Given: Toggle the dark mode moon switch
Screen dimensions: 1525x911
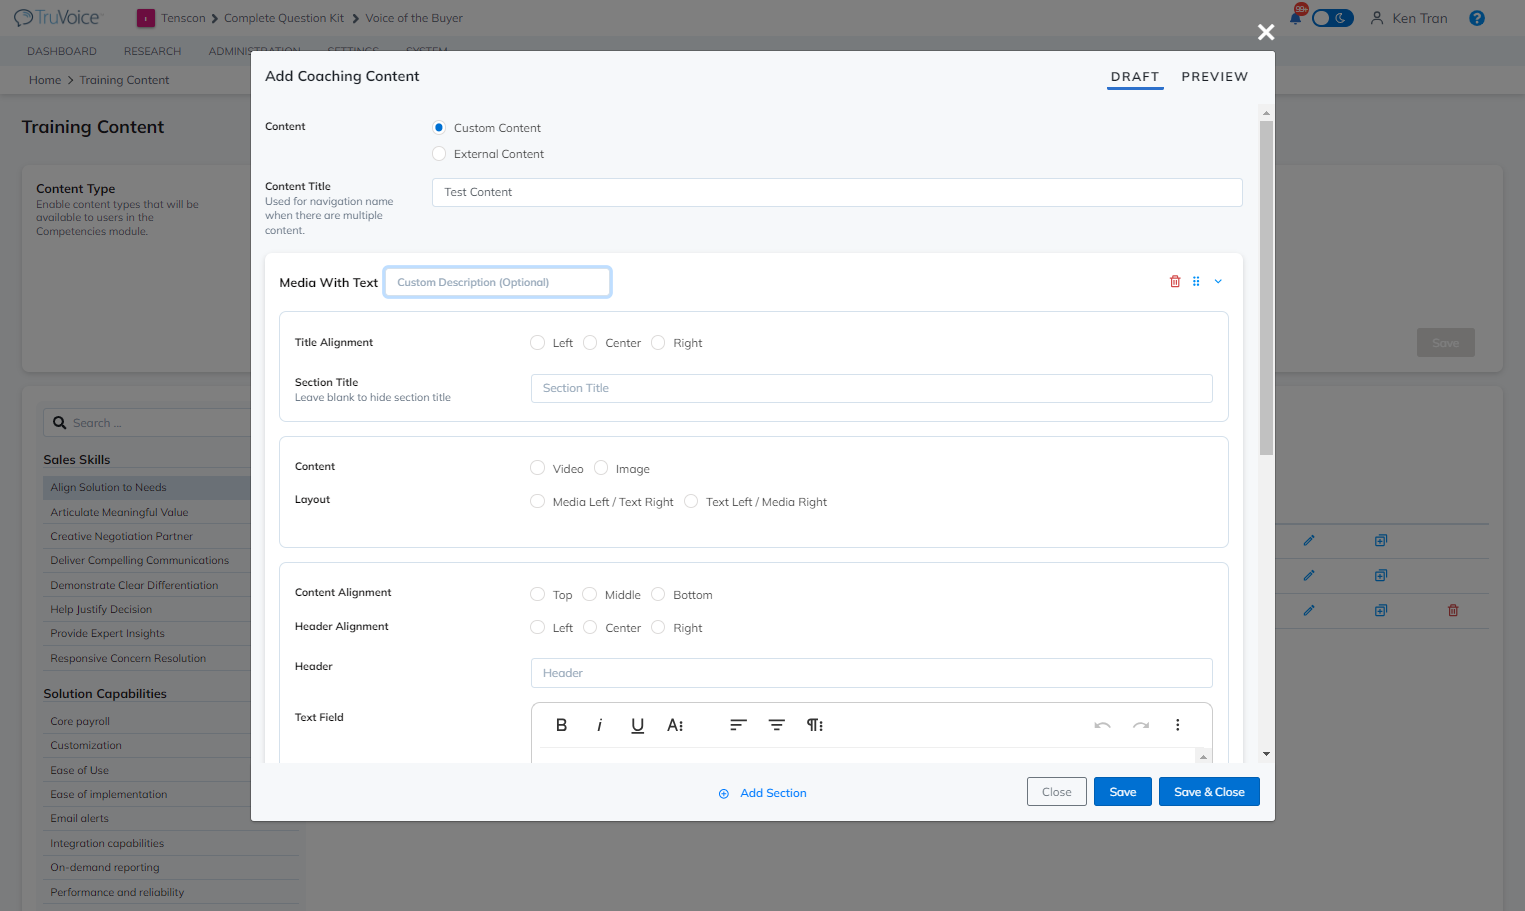Looking at the screenshot, I should tap(1332, 18).
